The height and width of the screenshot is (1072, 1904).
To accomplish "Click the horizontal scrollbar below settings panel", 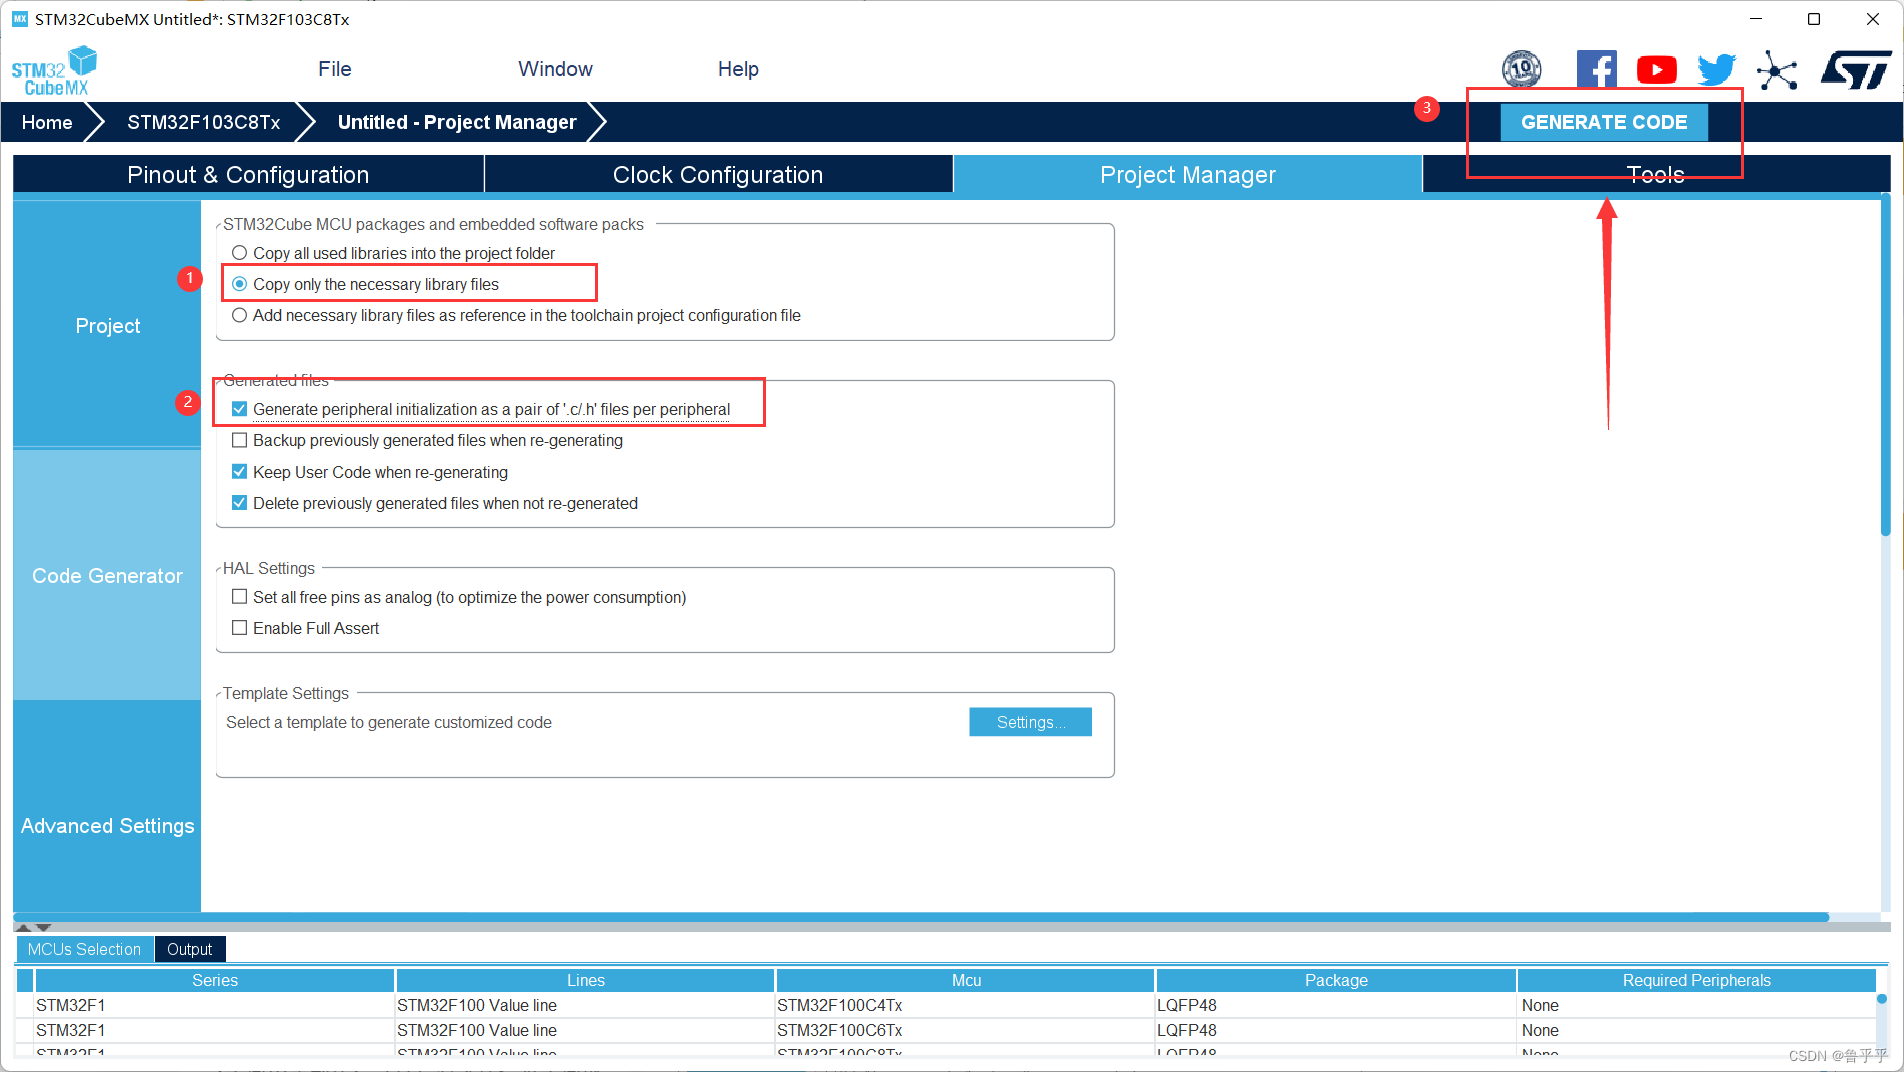I will [x=921, y=917].
